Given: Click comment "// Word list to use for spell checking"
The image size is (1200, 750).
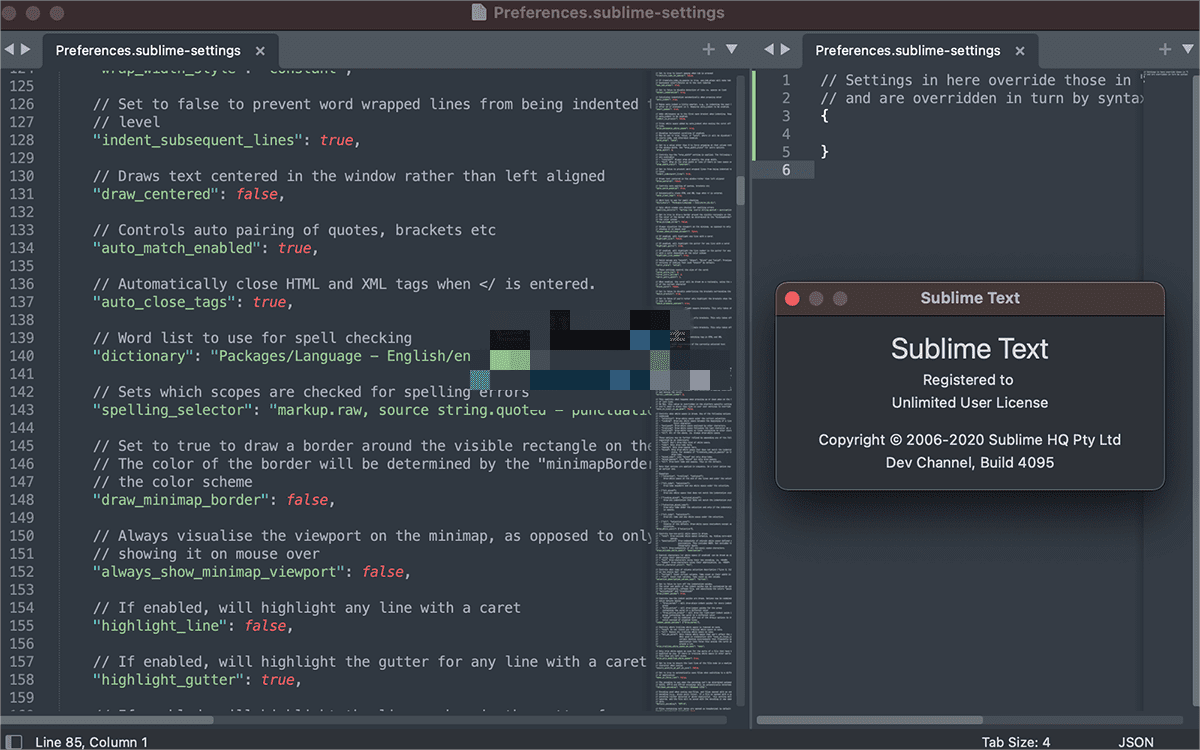Looking at the screenshot, I should [x=252, y=338].
